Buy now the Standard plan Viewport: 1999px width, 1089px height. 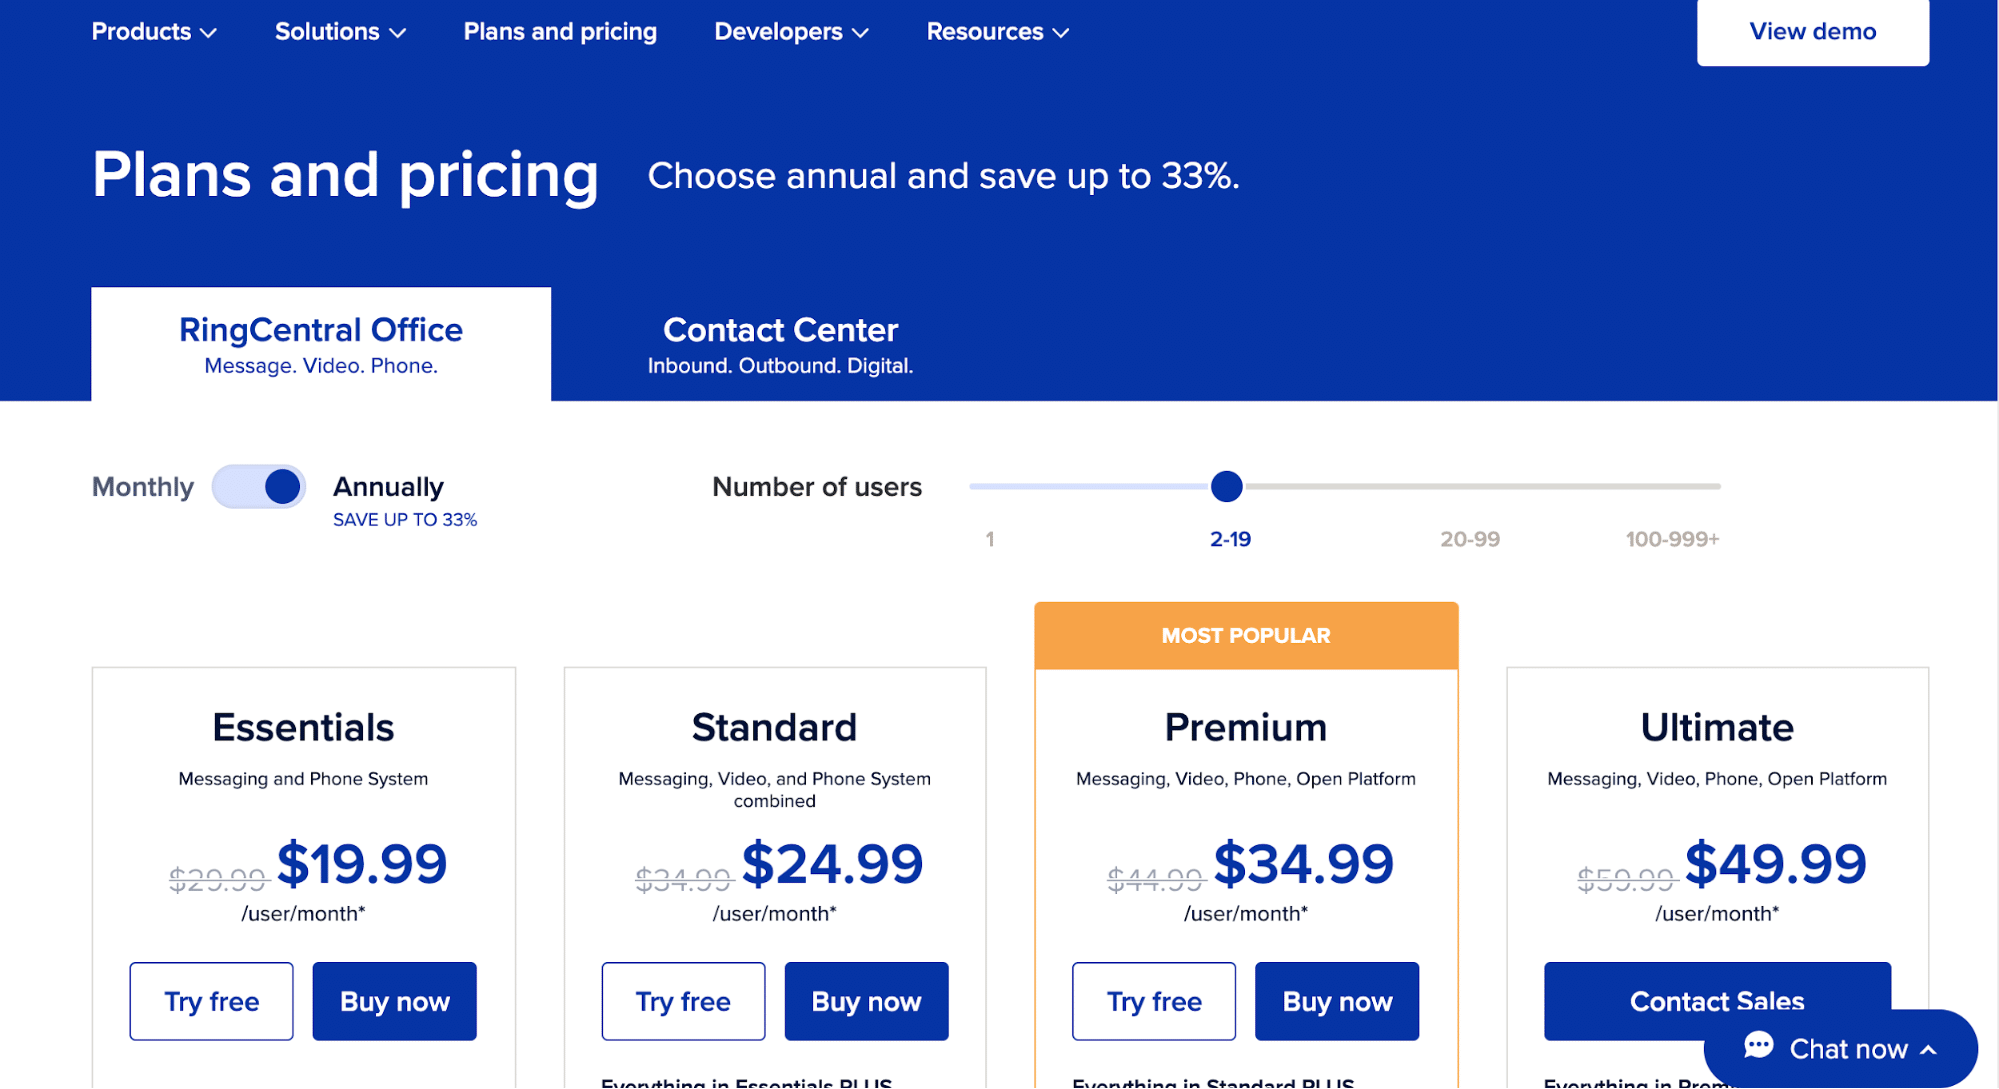(866, 1001)
